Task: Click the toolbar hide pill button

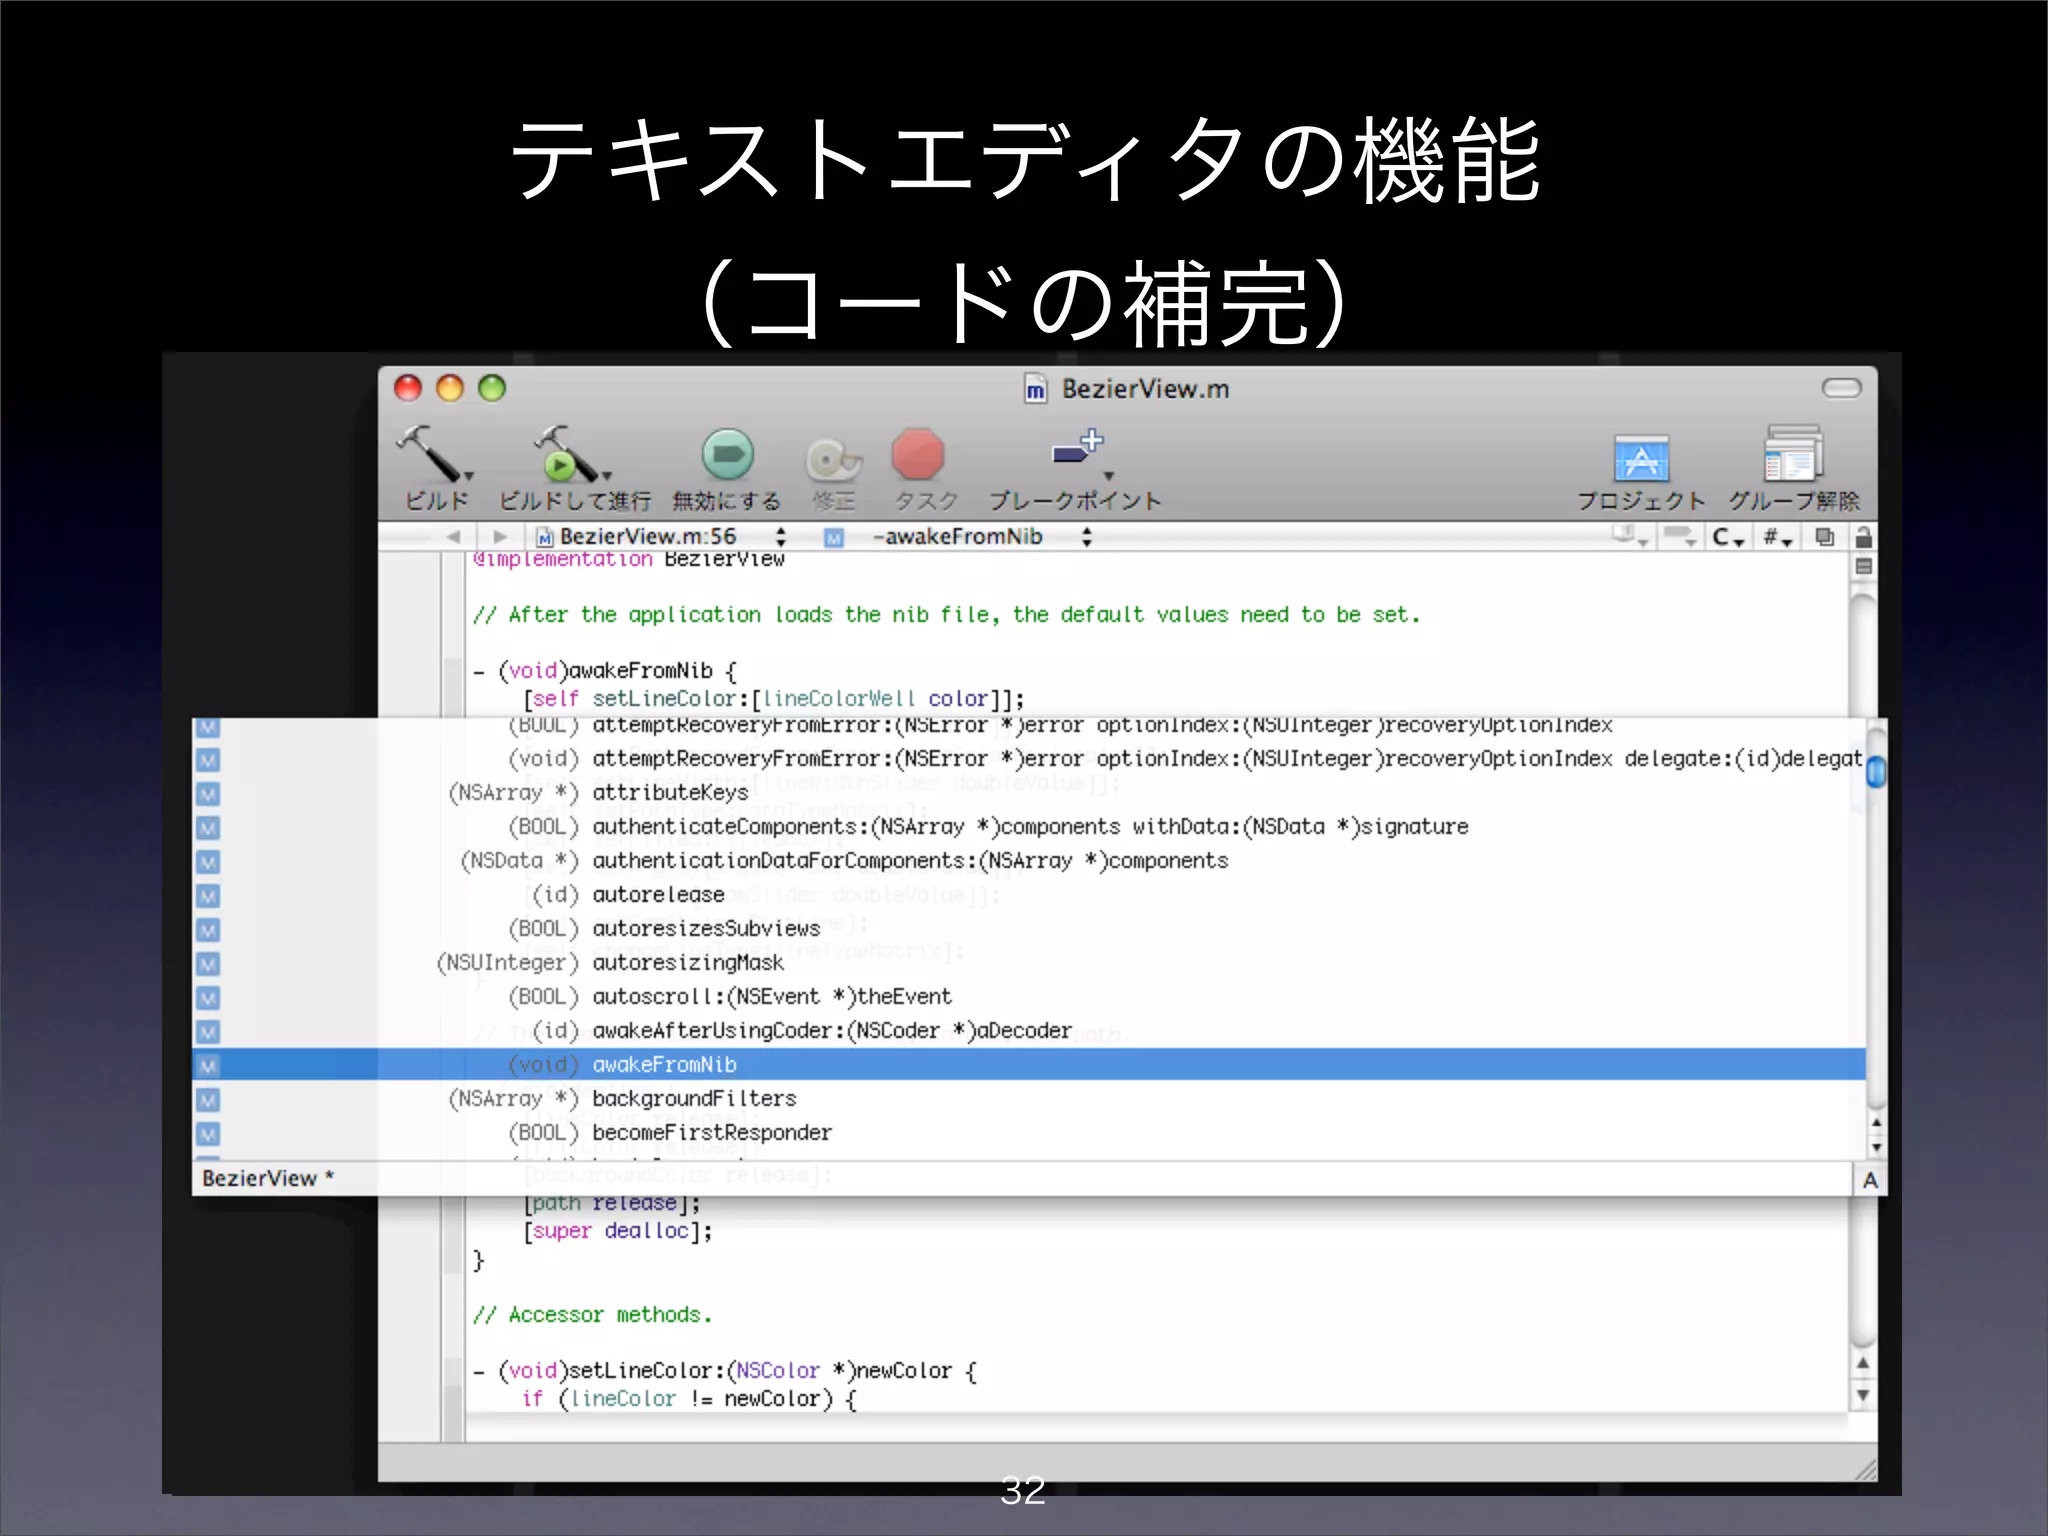Action: click(1841, 388)
